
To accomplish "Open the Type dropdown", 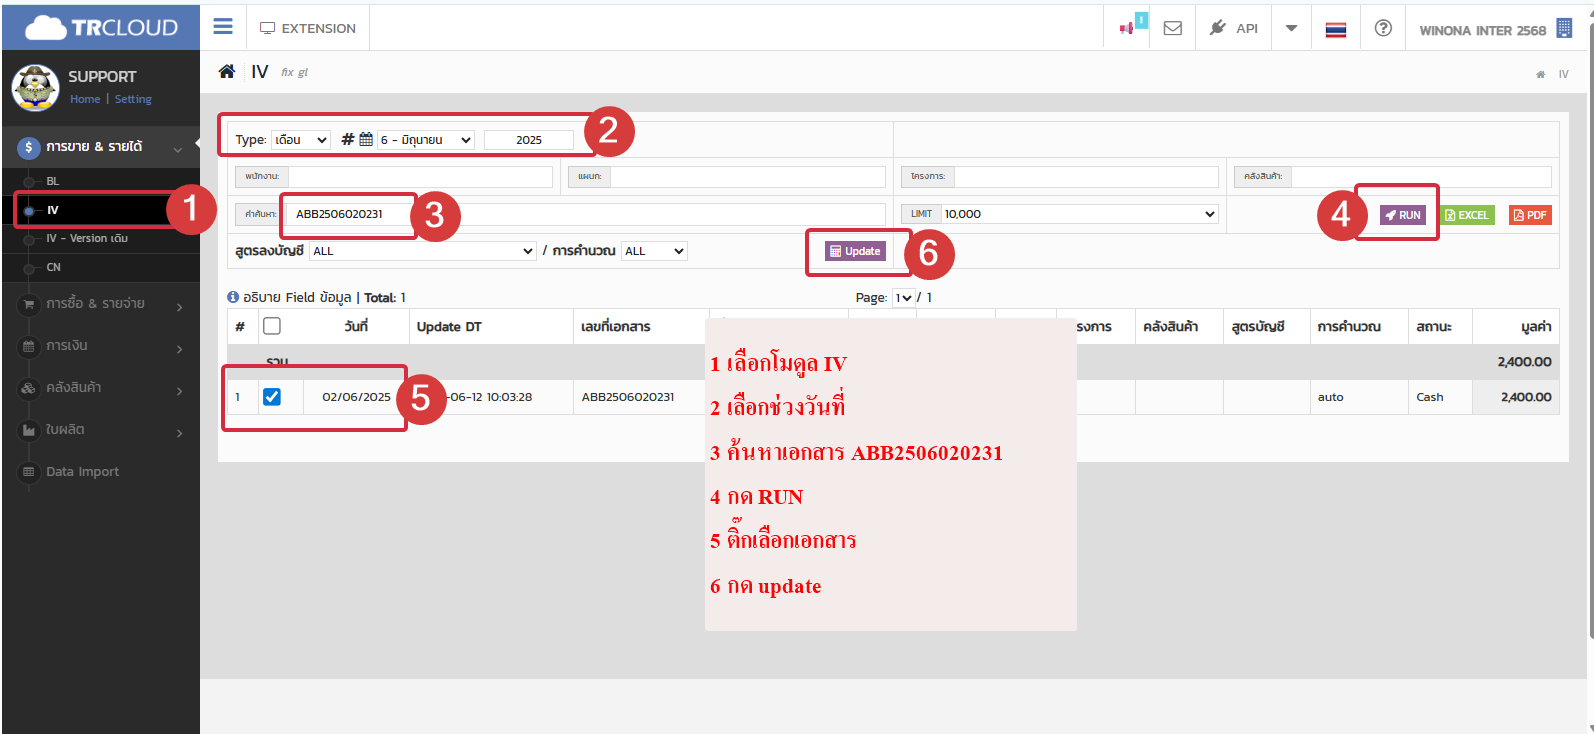I will [301, 140].
